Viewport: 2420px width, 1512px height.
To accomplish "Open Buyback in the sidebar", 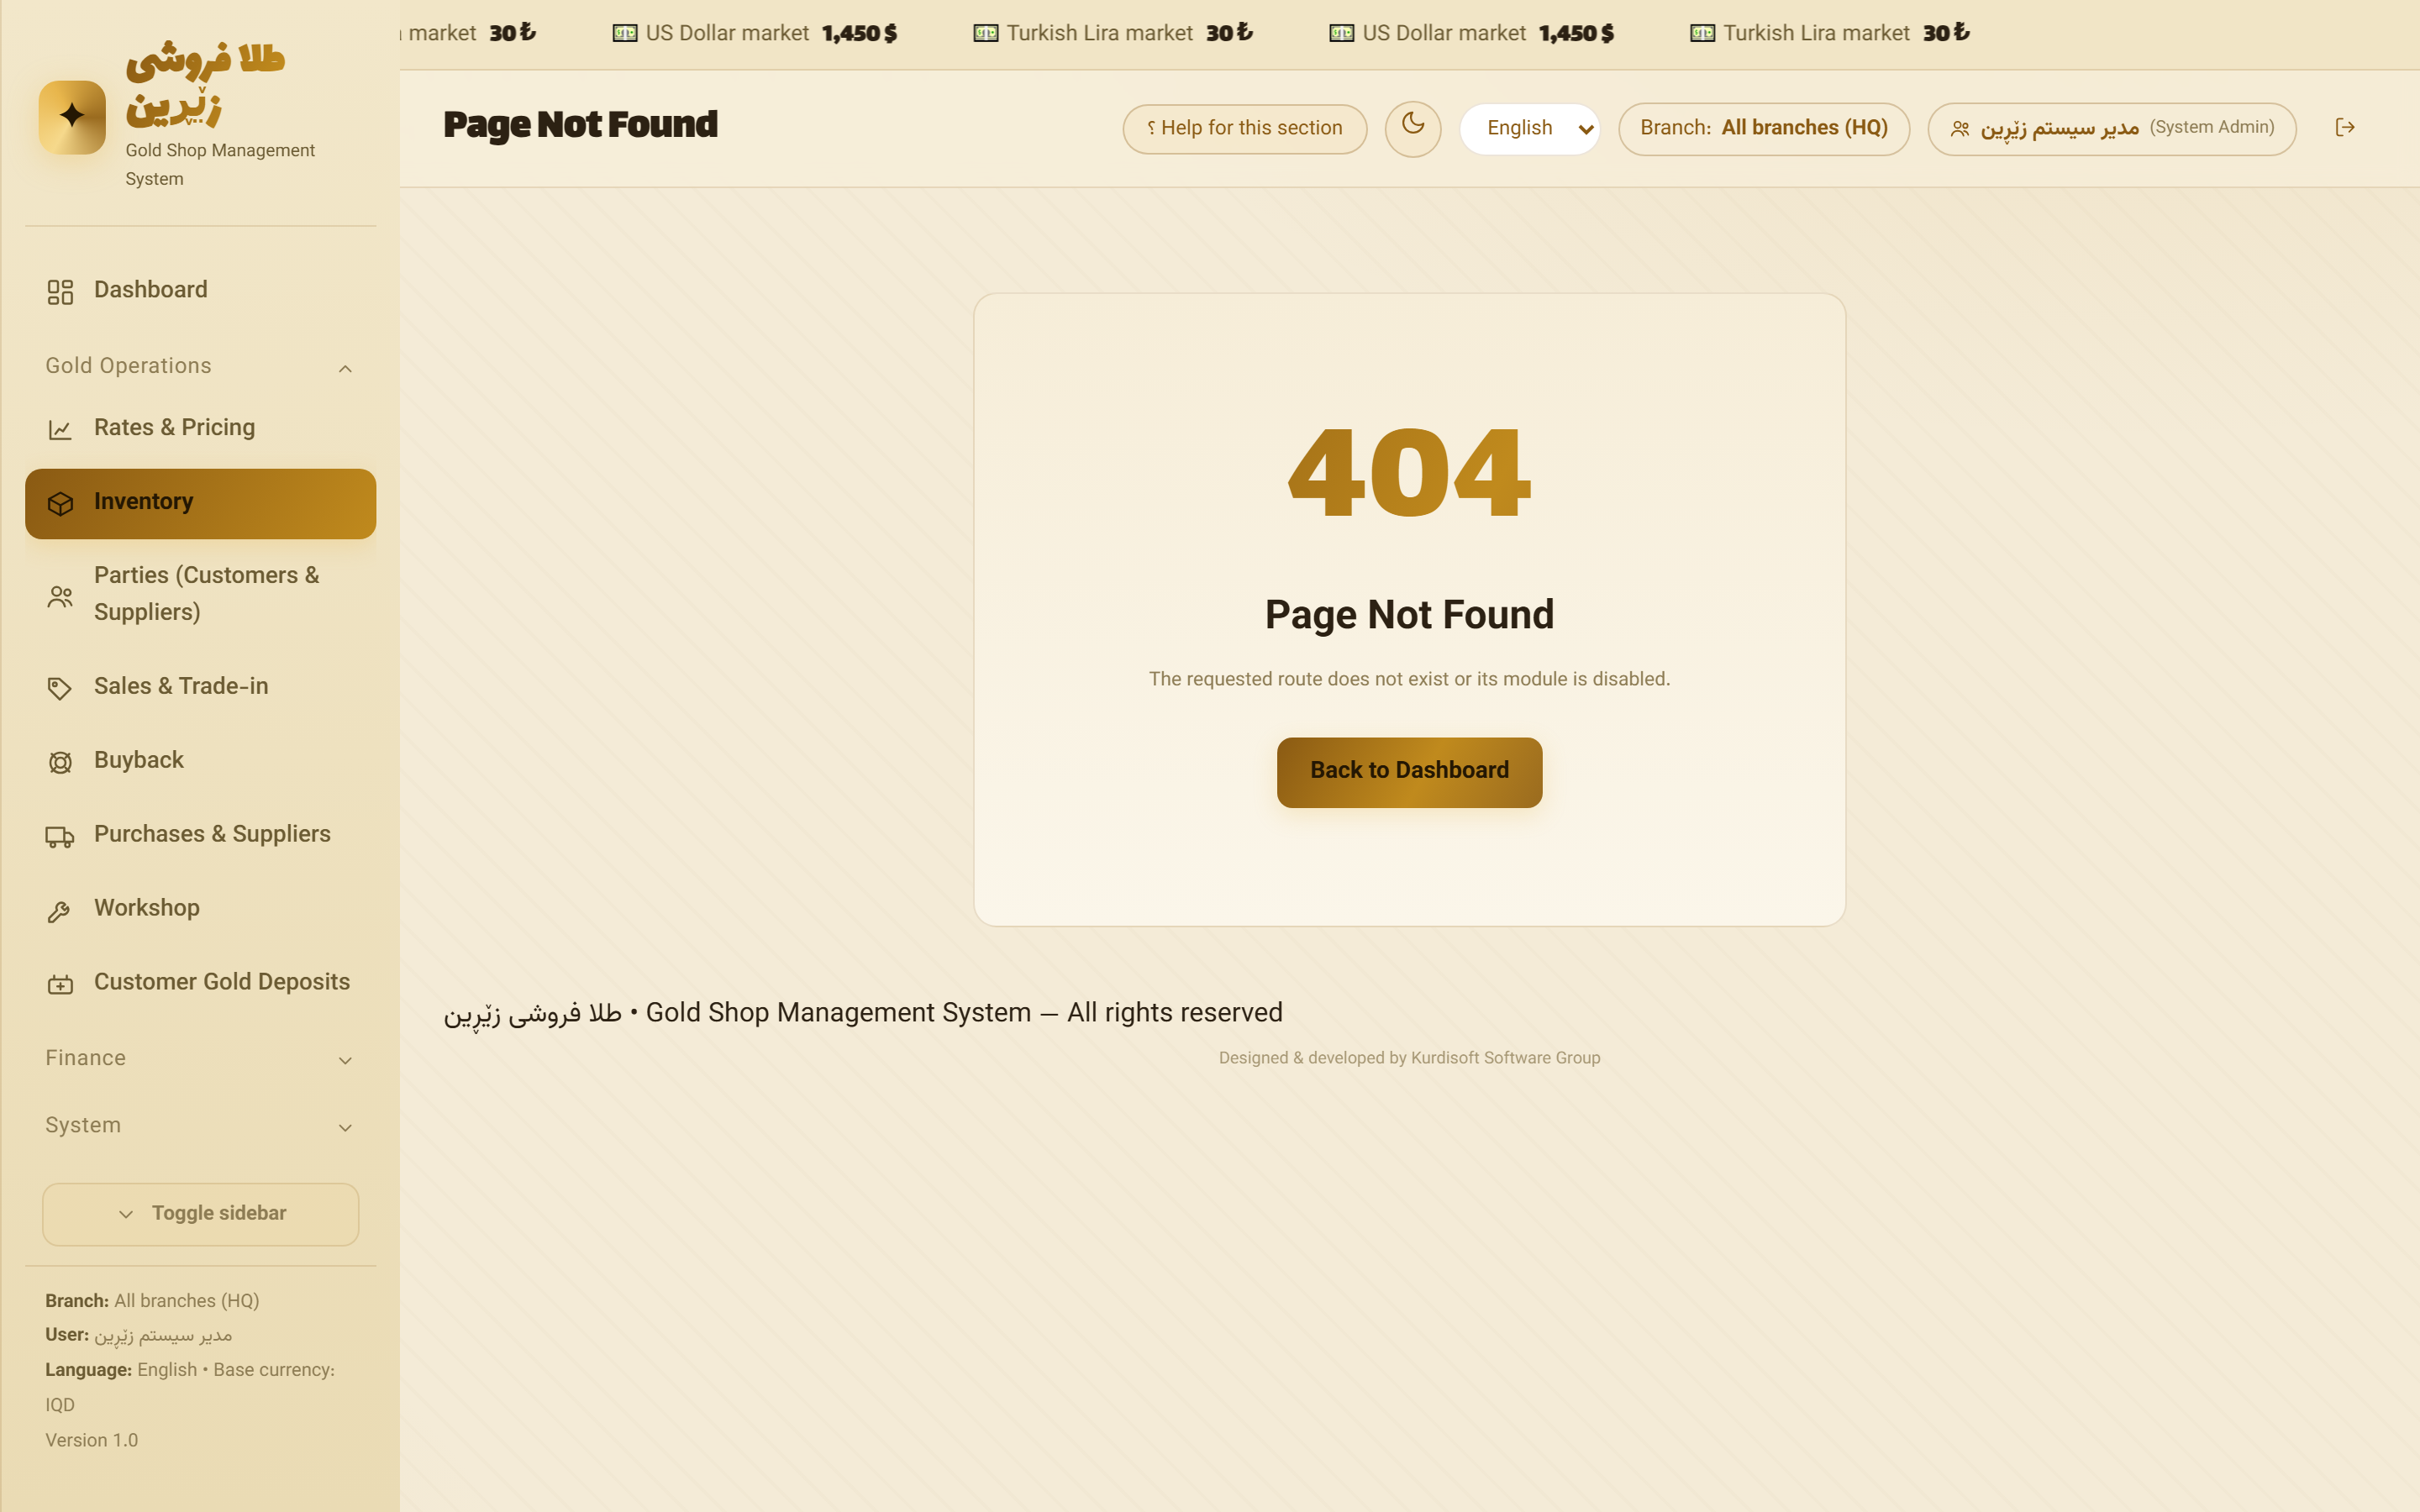I will [x=200, y=761].
